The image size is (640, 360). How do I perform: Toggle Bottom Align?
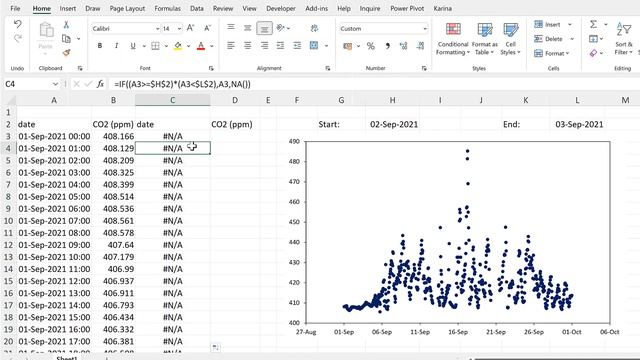tap(264, 28)
